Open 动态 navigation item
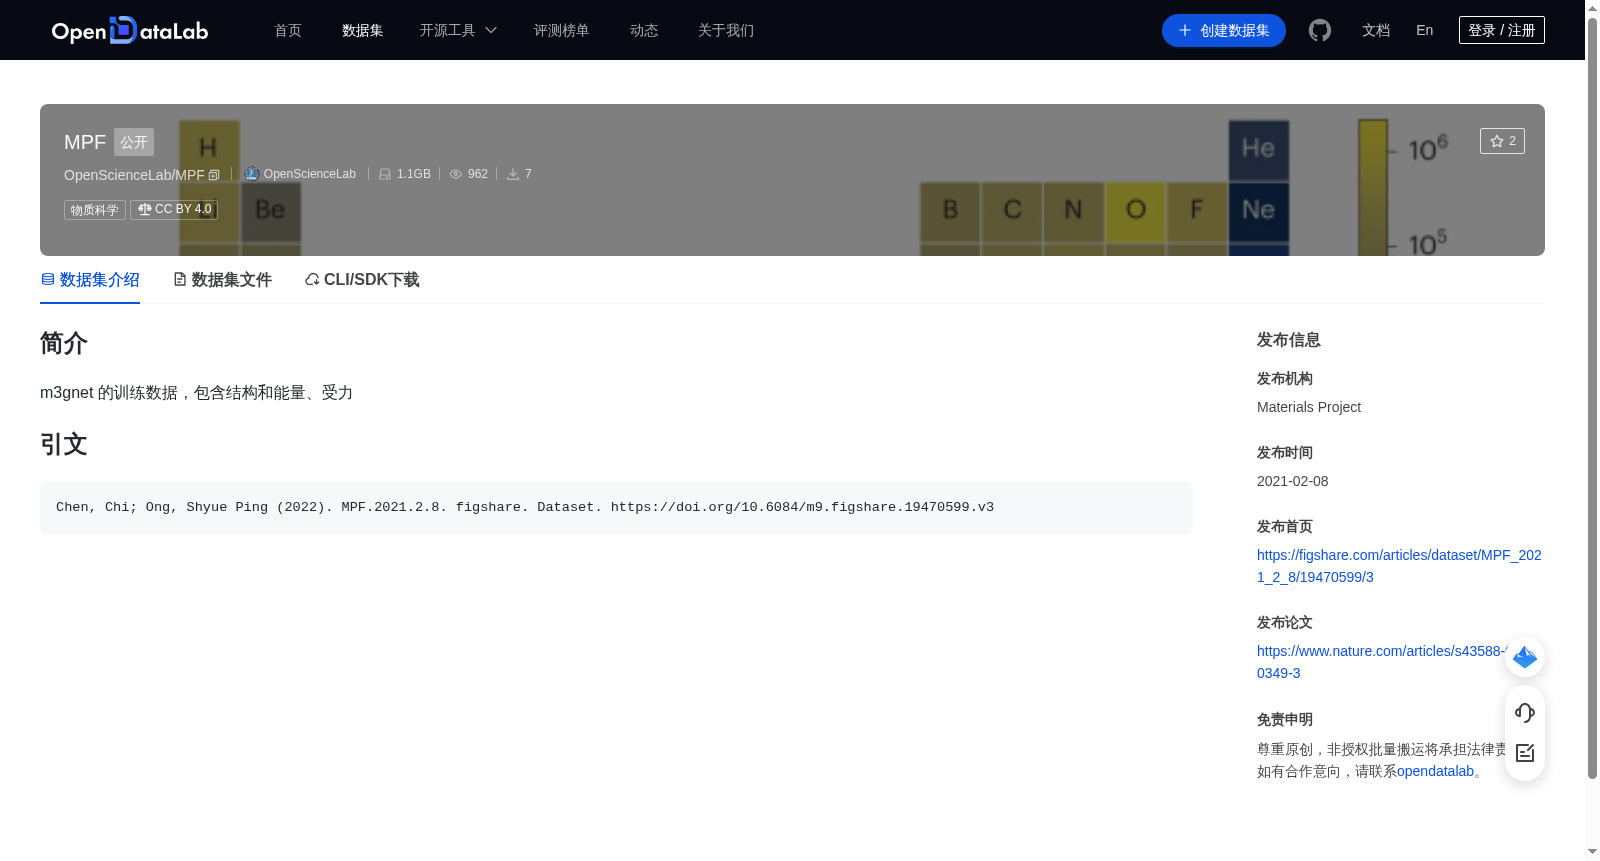Image resolution: width=1600 pixels, height=861 pixels. [x=644, y=31]
